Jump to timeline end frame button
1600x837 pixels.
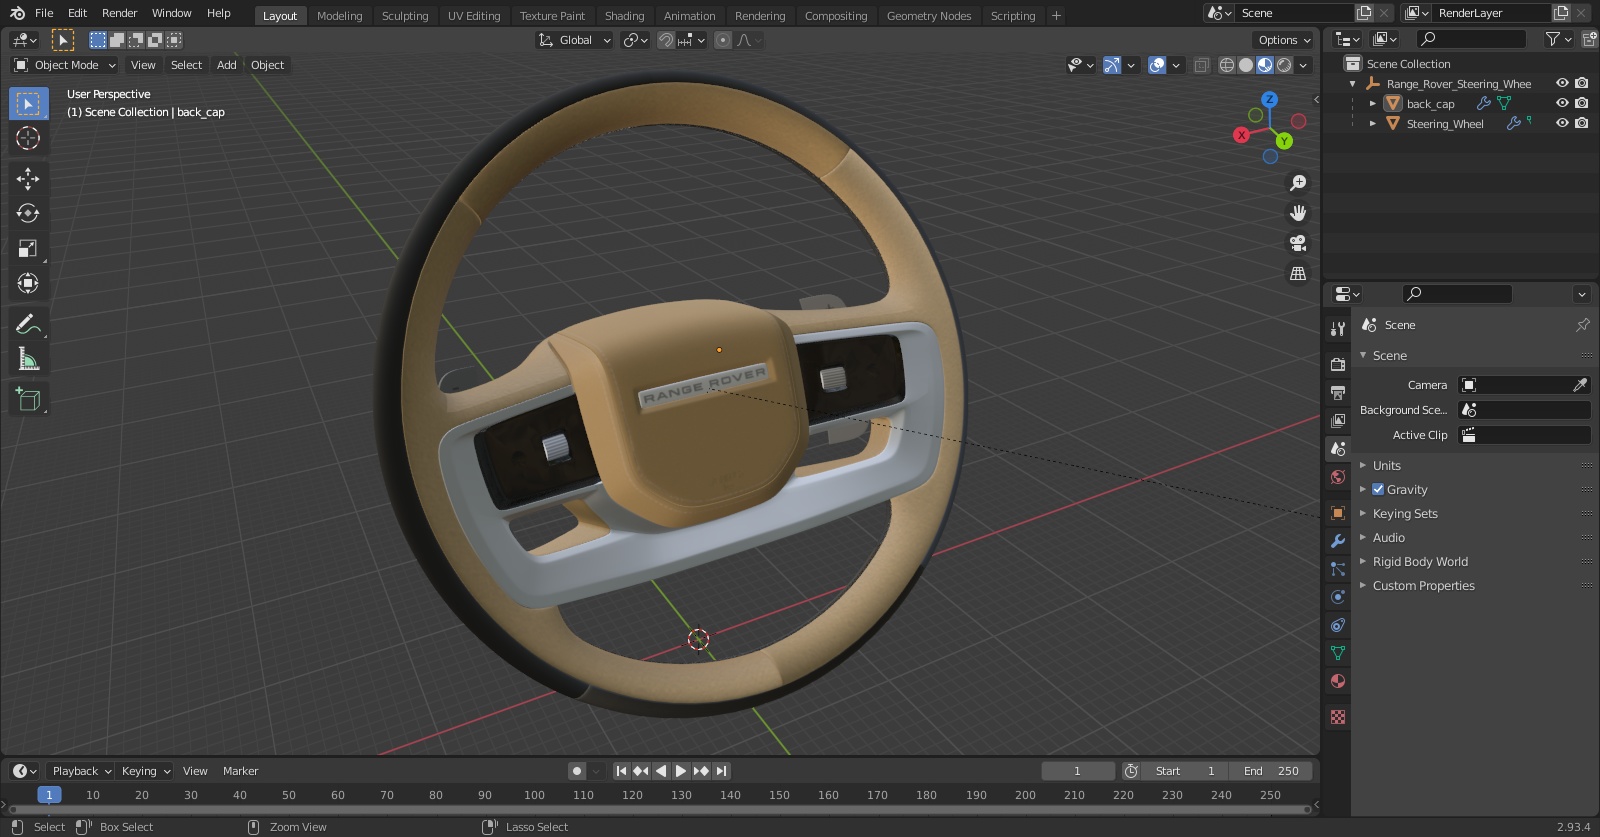[721, 771]
